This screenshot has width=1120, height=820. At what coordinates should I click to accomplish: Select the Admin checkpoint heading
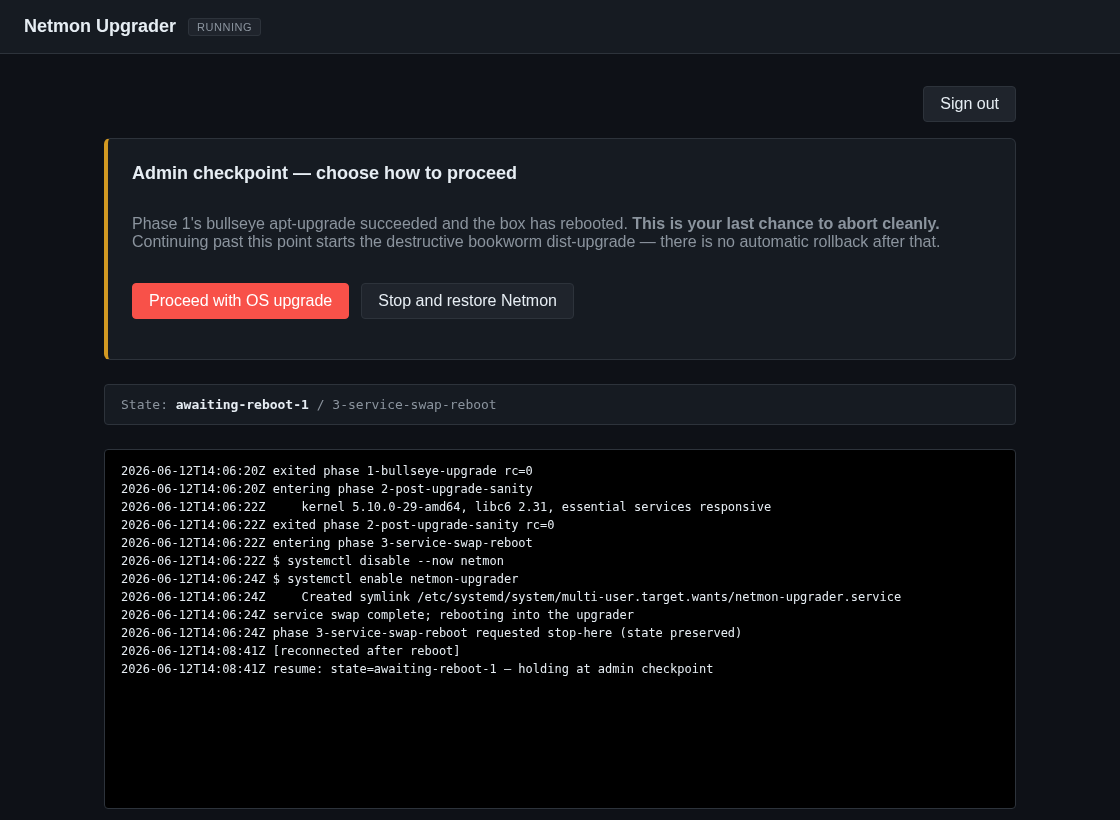[324, 173]
